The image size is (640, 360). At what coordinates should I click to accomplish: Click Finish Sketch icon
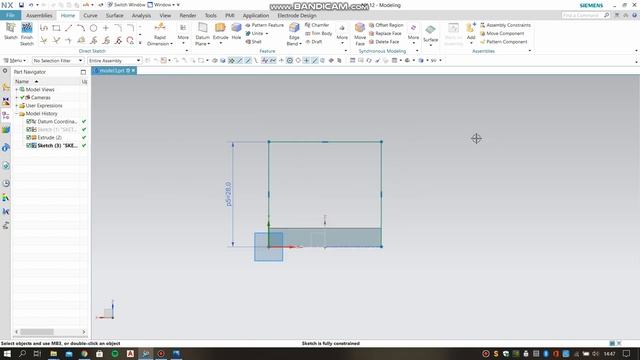tap(27, 28)
